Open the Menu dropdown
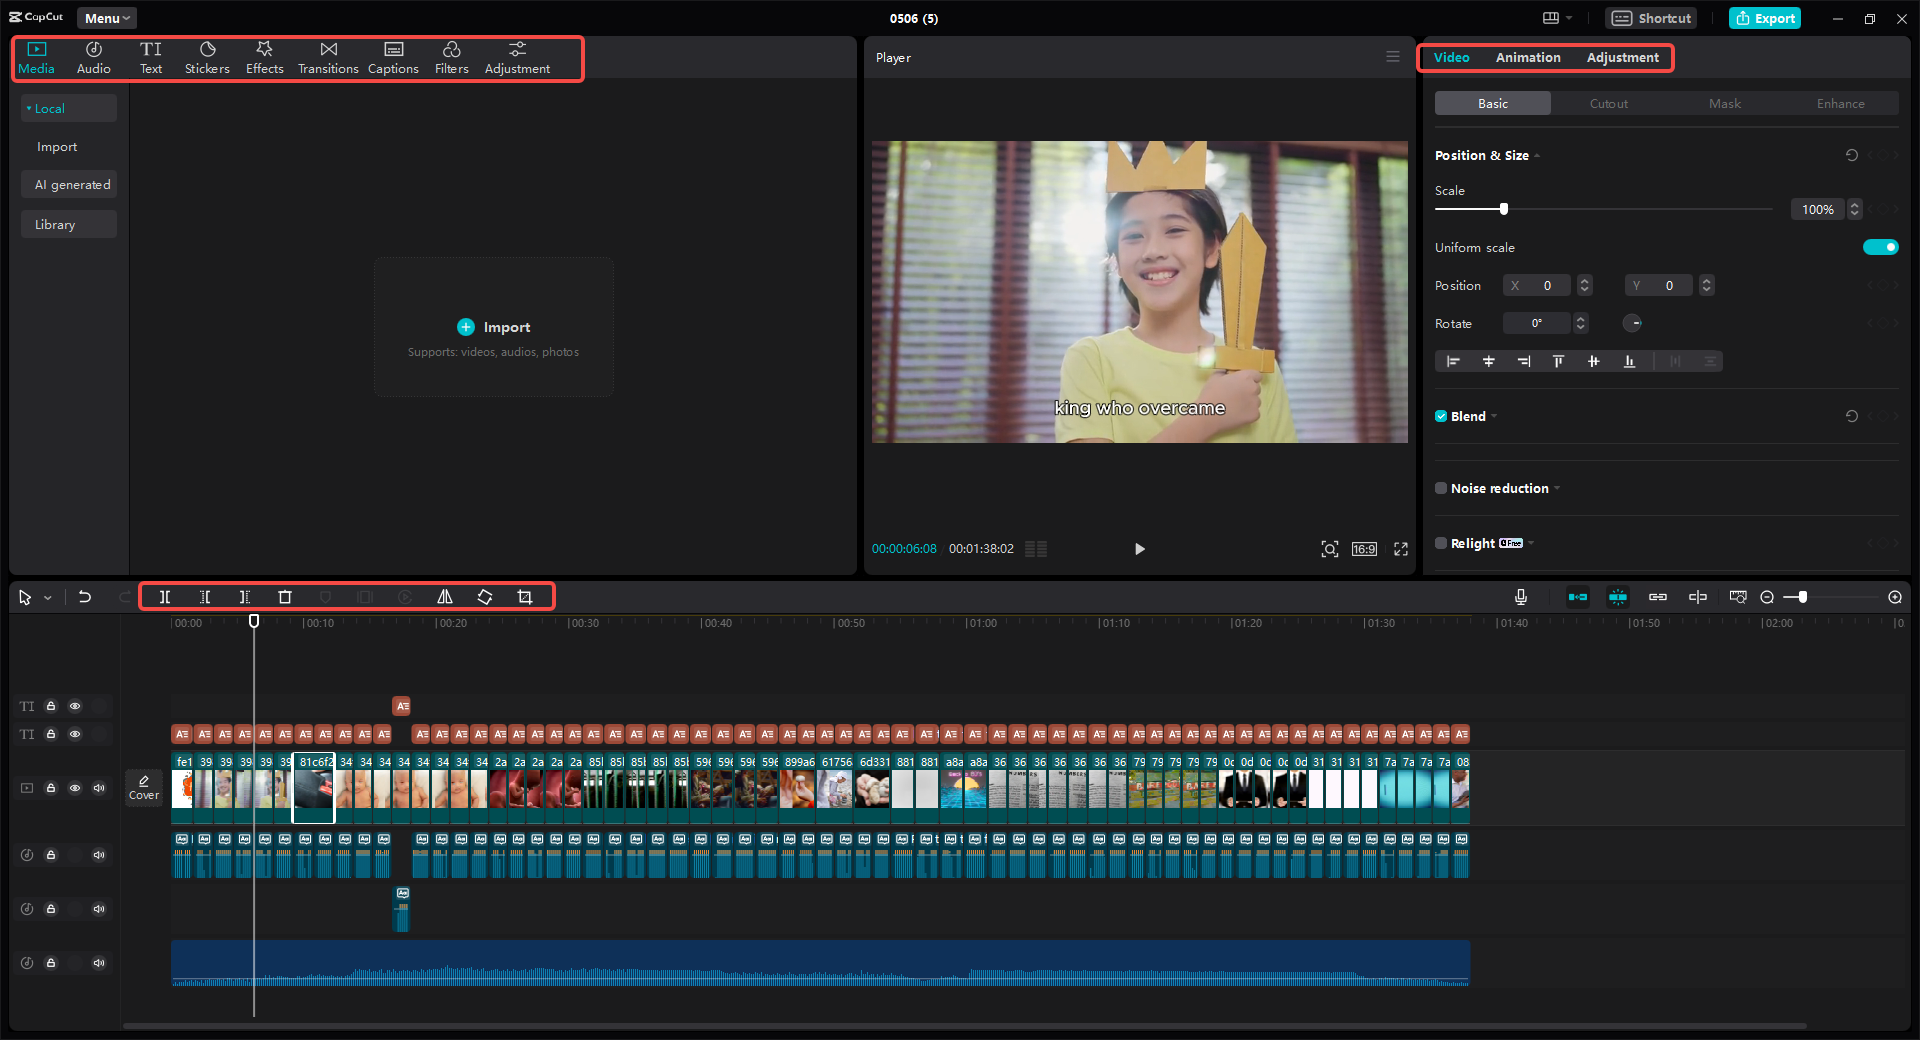 tap(106, 18)
